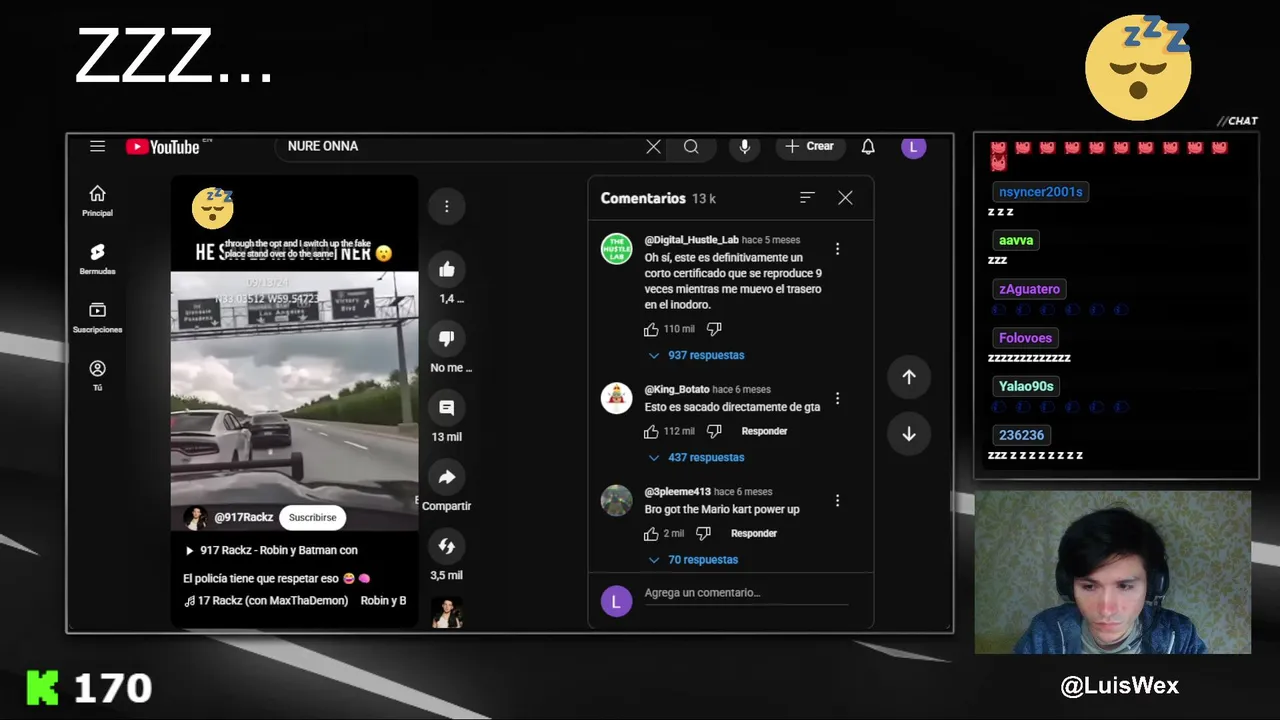Open Suscripciones in sidebar
The width and height of the screenshot is (1280, 720).
(x=97, y=317)
